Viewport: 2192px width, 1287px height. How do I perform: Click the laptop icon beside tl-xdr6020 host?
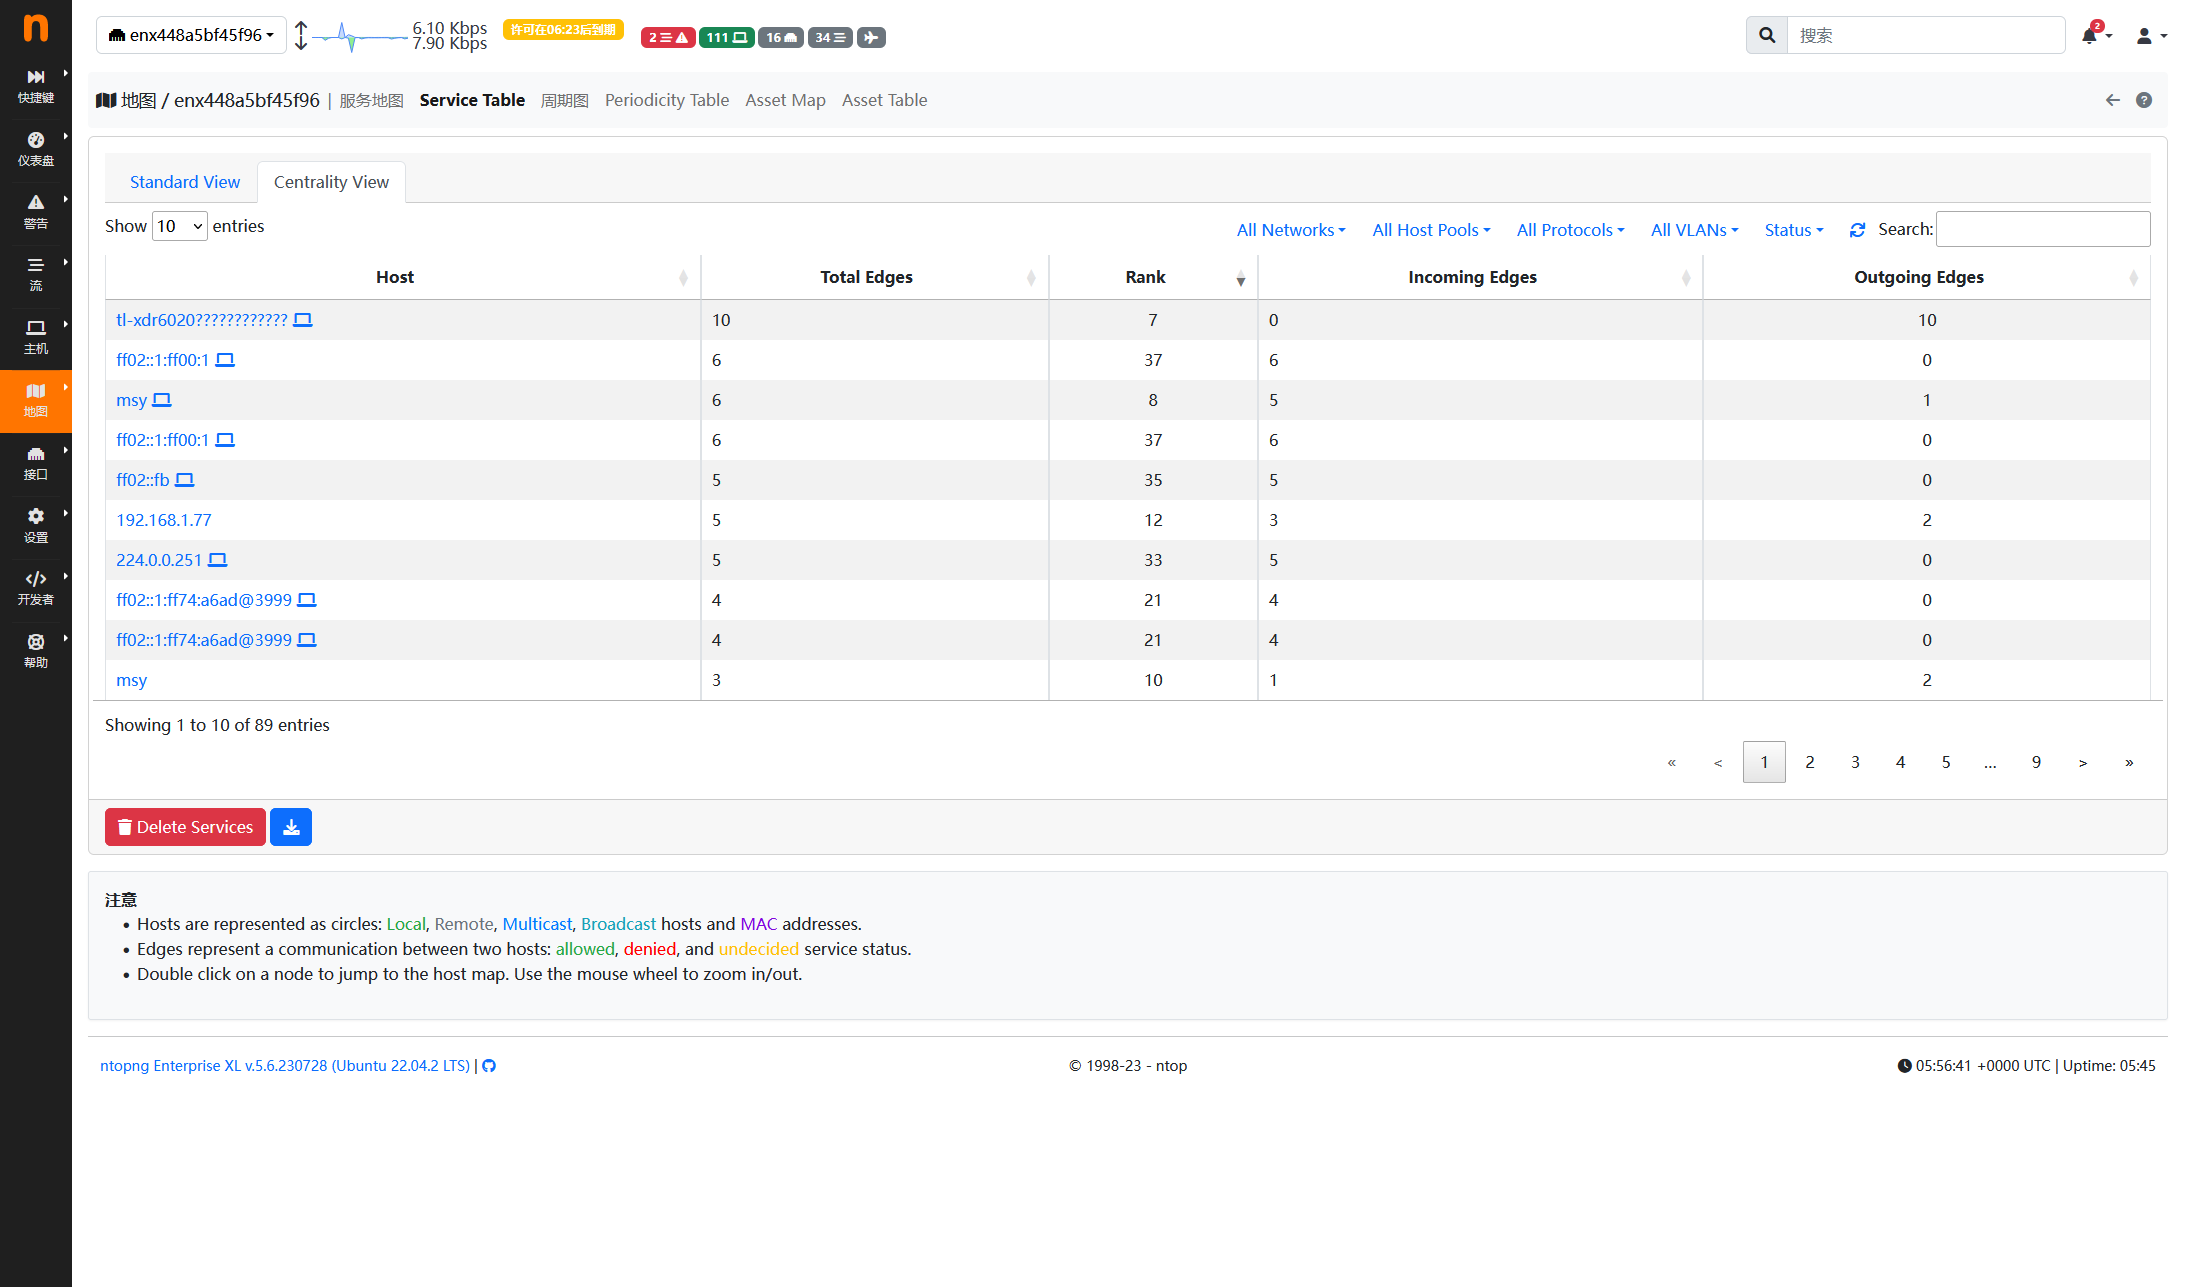(303, 320)
